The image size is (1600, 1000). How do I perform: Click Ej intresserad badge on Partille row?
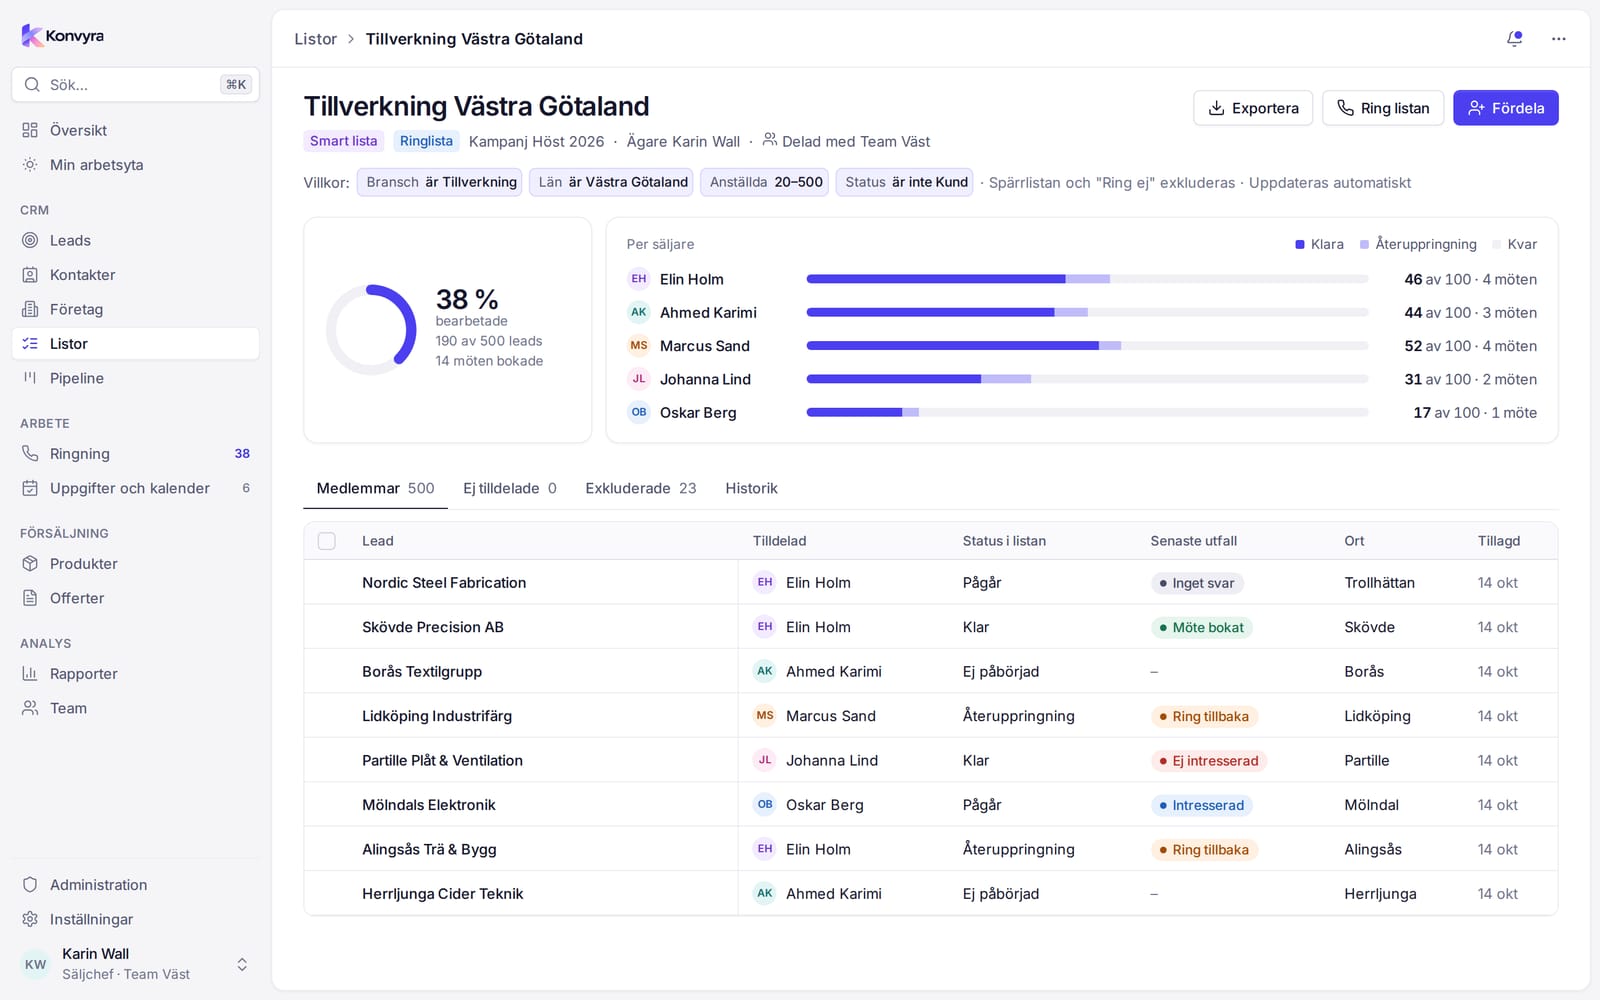click(x=1209, y=761)
